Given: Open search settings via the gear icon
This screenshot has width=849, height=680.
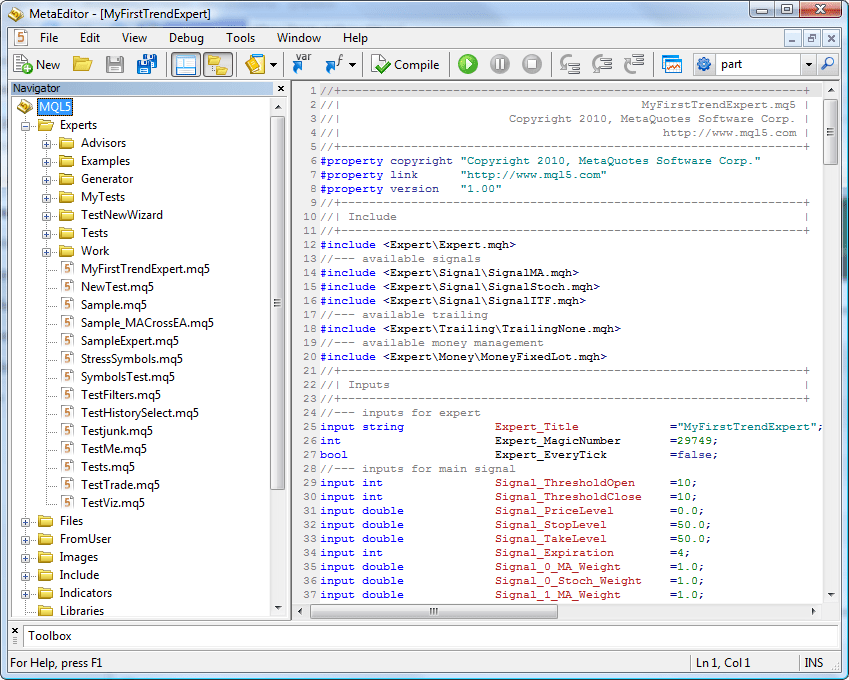Looking at the screenshot, I should [703, 63].
